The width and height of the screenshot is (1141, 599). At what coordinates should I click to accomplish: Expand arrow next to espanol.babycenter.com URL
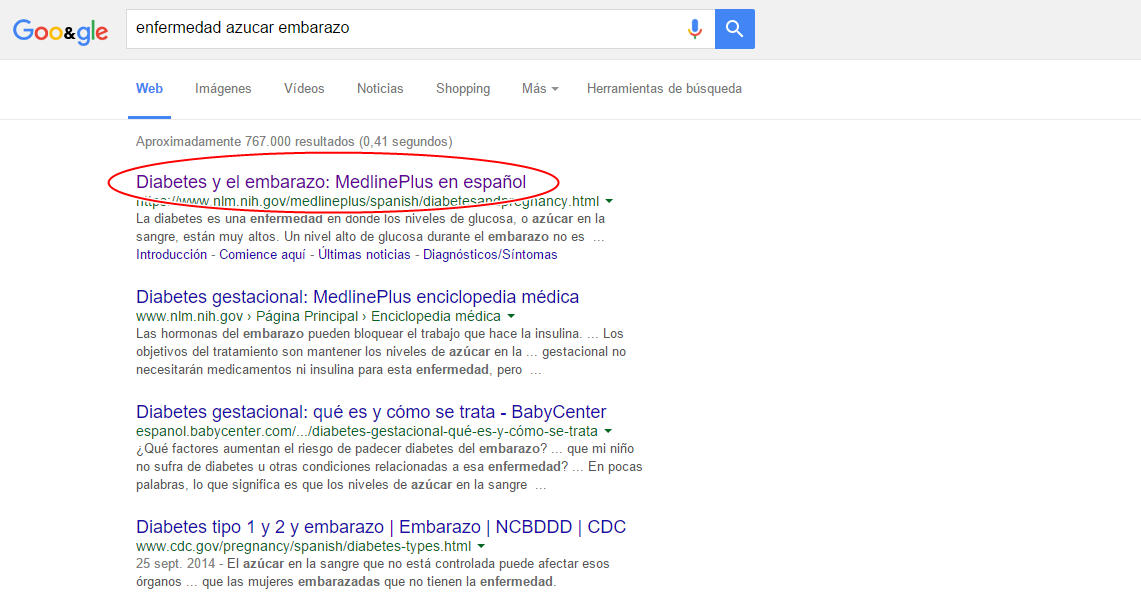(608, 432)
